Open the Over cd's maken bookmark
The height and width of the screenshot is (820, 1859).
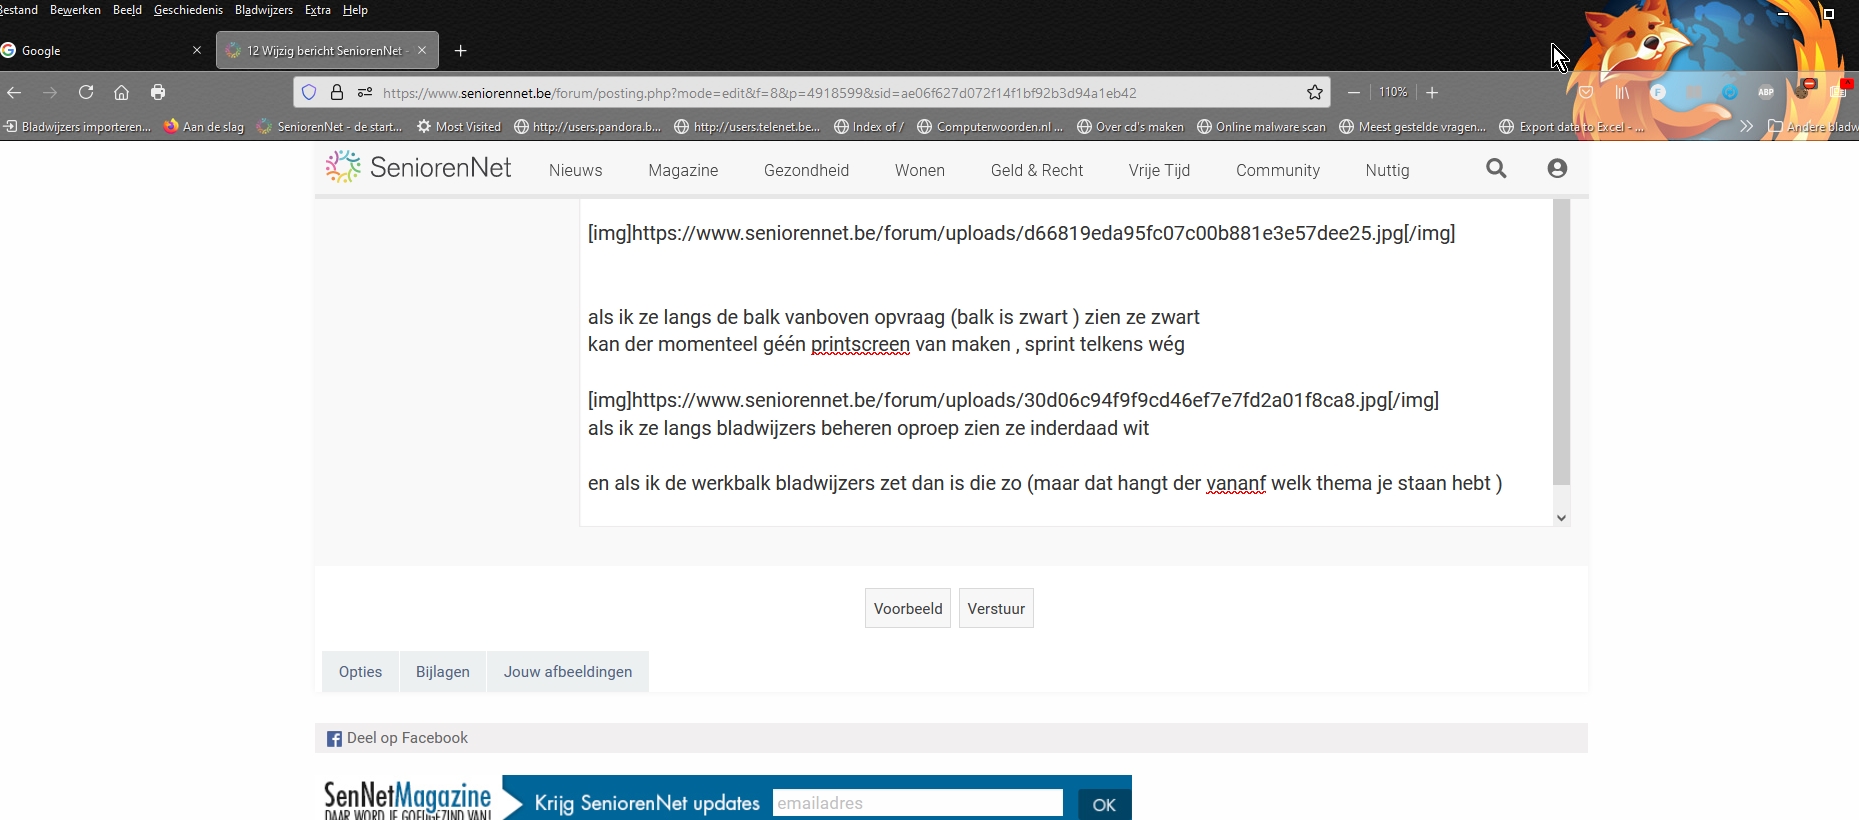coord(1131,127)
